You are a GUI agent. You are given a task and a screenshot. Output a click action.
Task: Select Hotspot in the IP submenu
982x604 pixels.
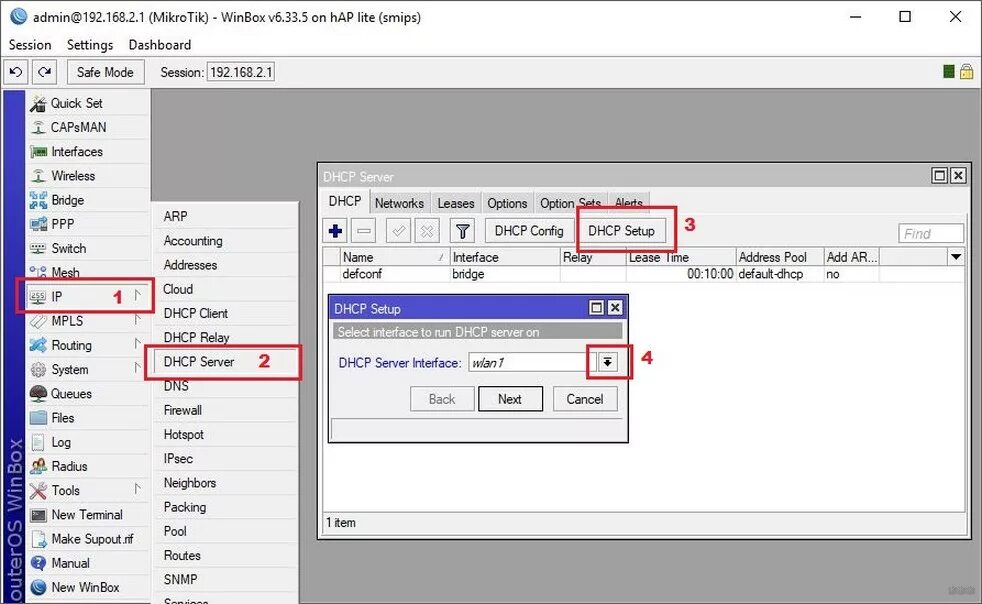224,434
